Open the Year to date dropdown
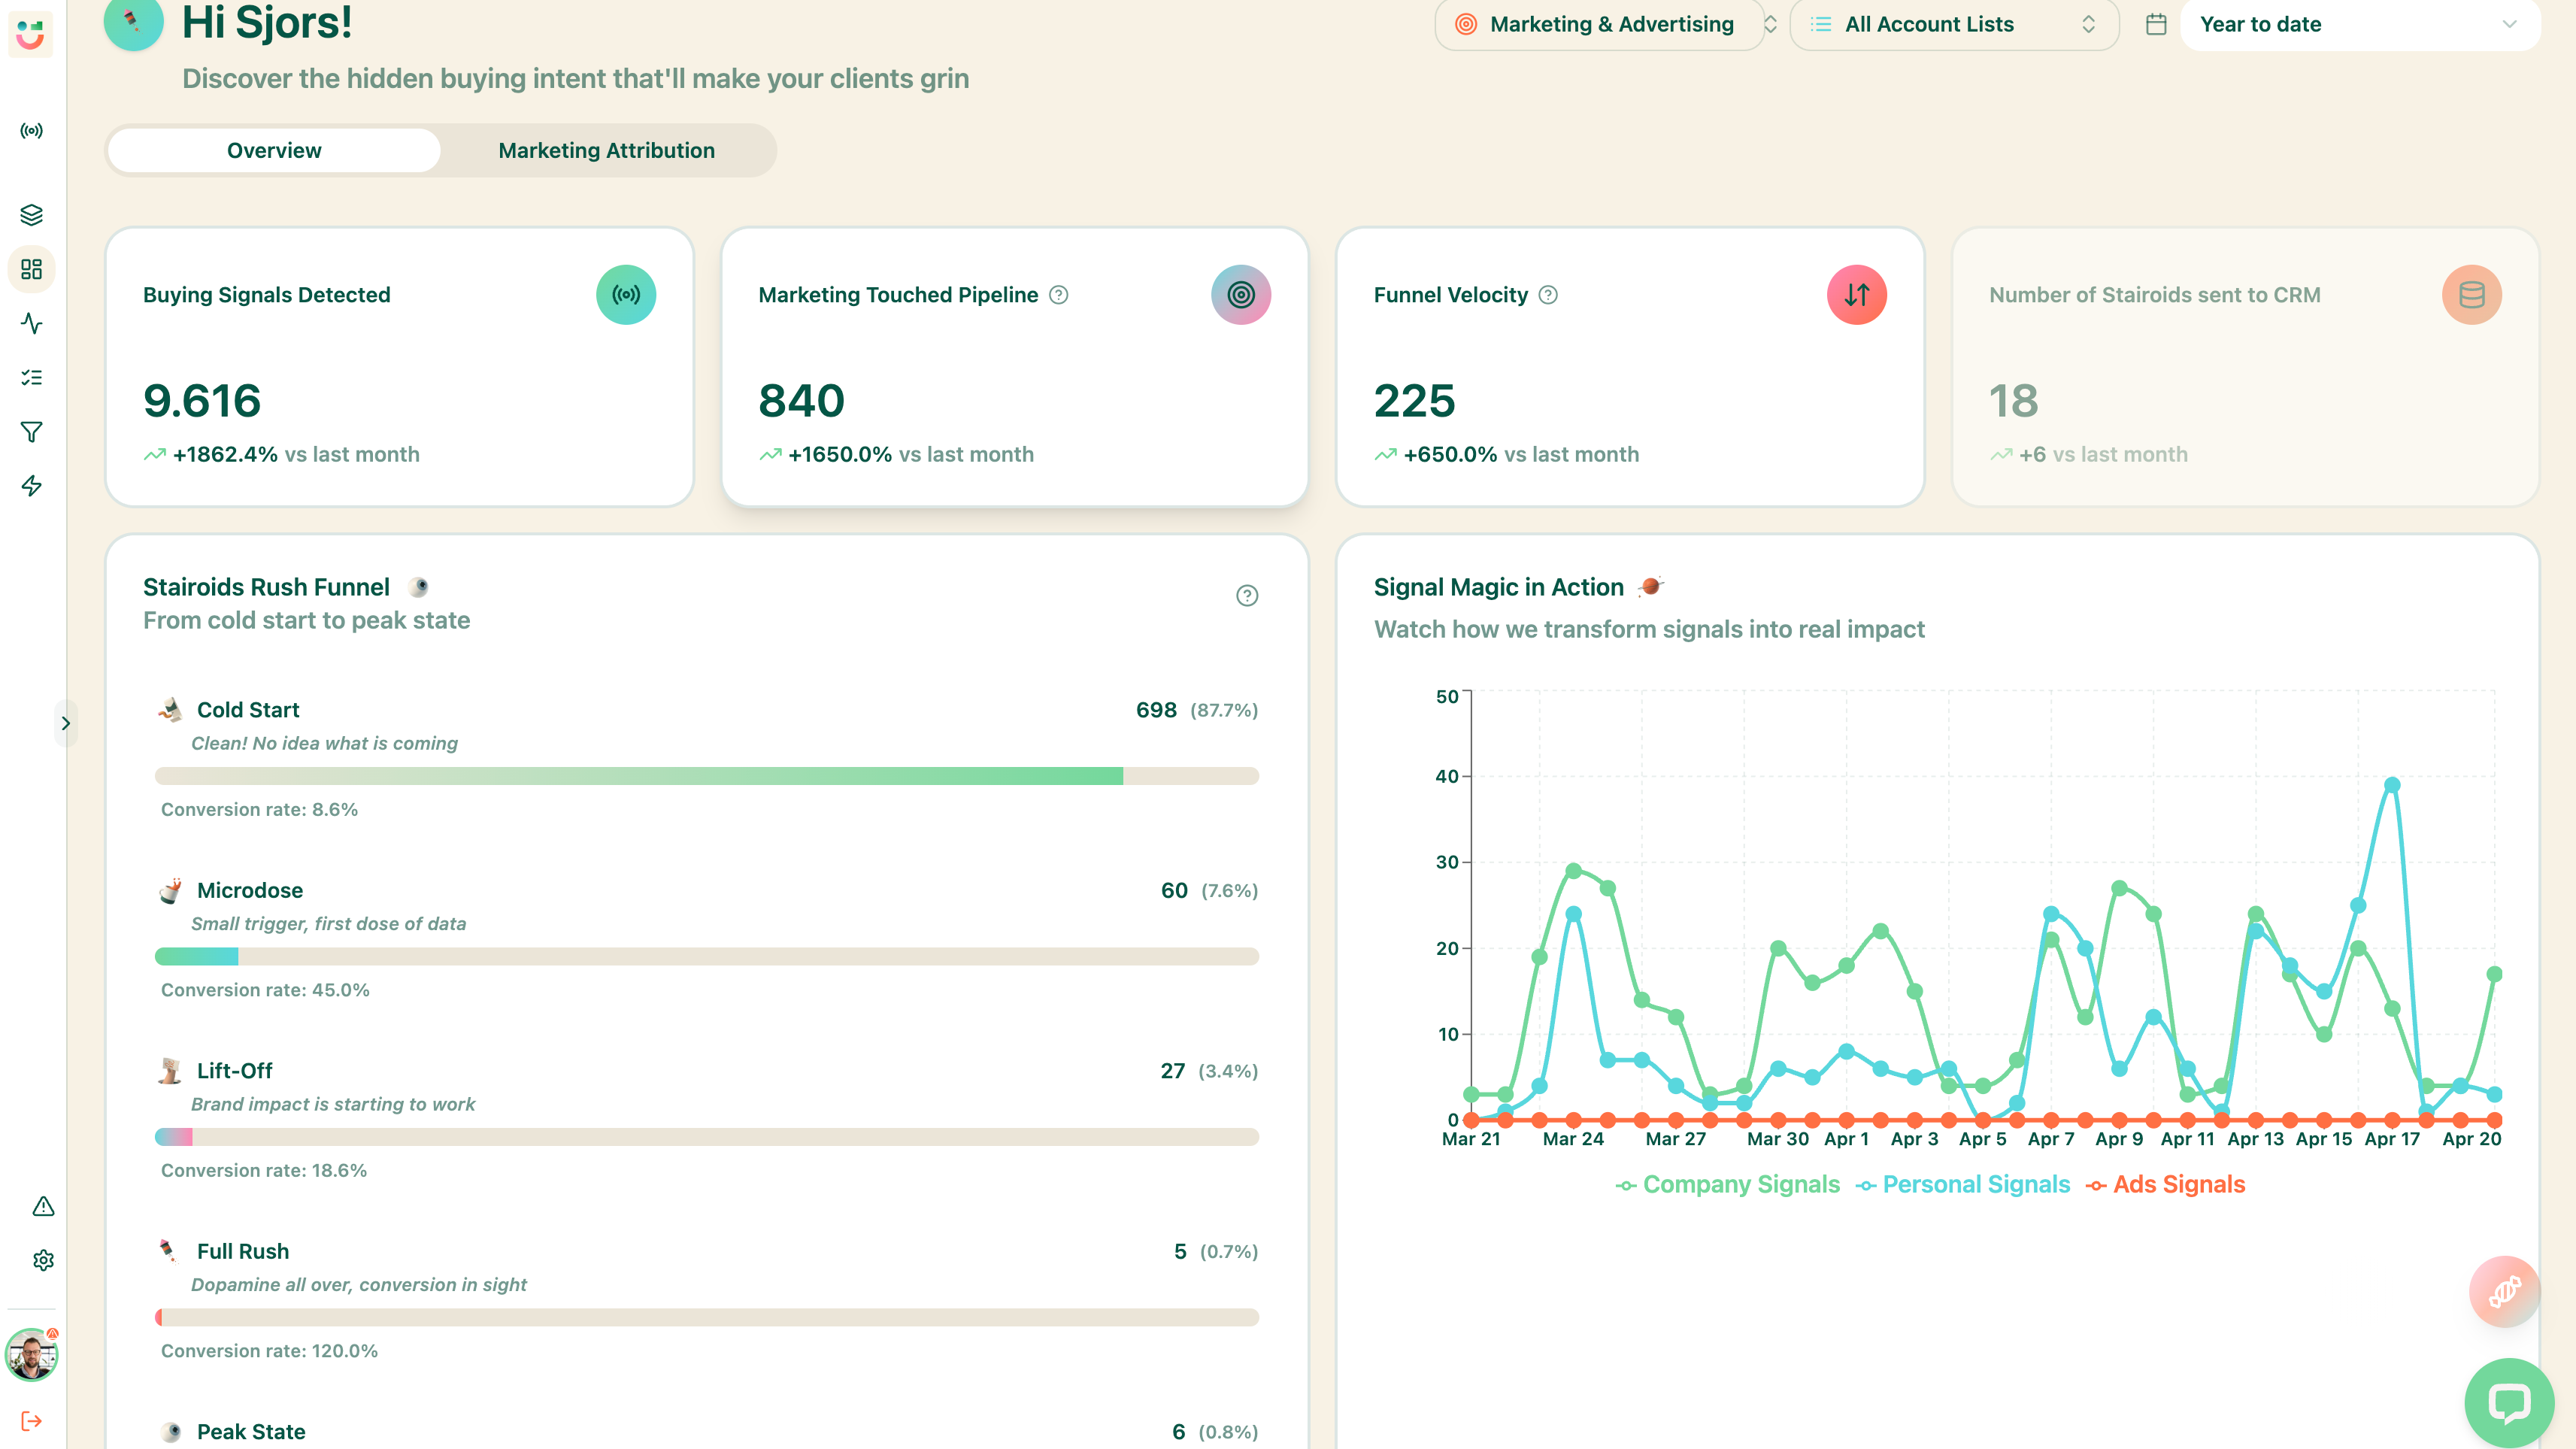This screenshot has height=1449, width=2576. click(x=2359, y=24)
